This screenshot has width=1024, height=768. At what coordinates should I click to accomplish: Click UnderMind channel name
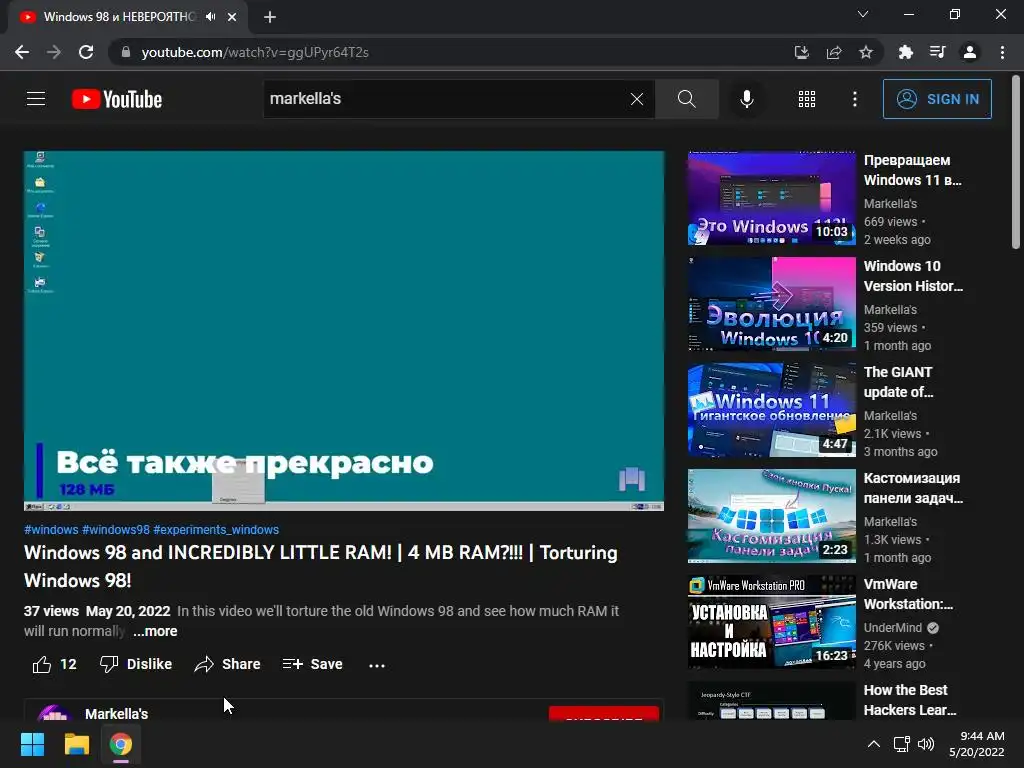coord(893,628)
